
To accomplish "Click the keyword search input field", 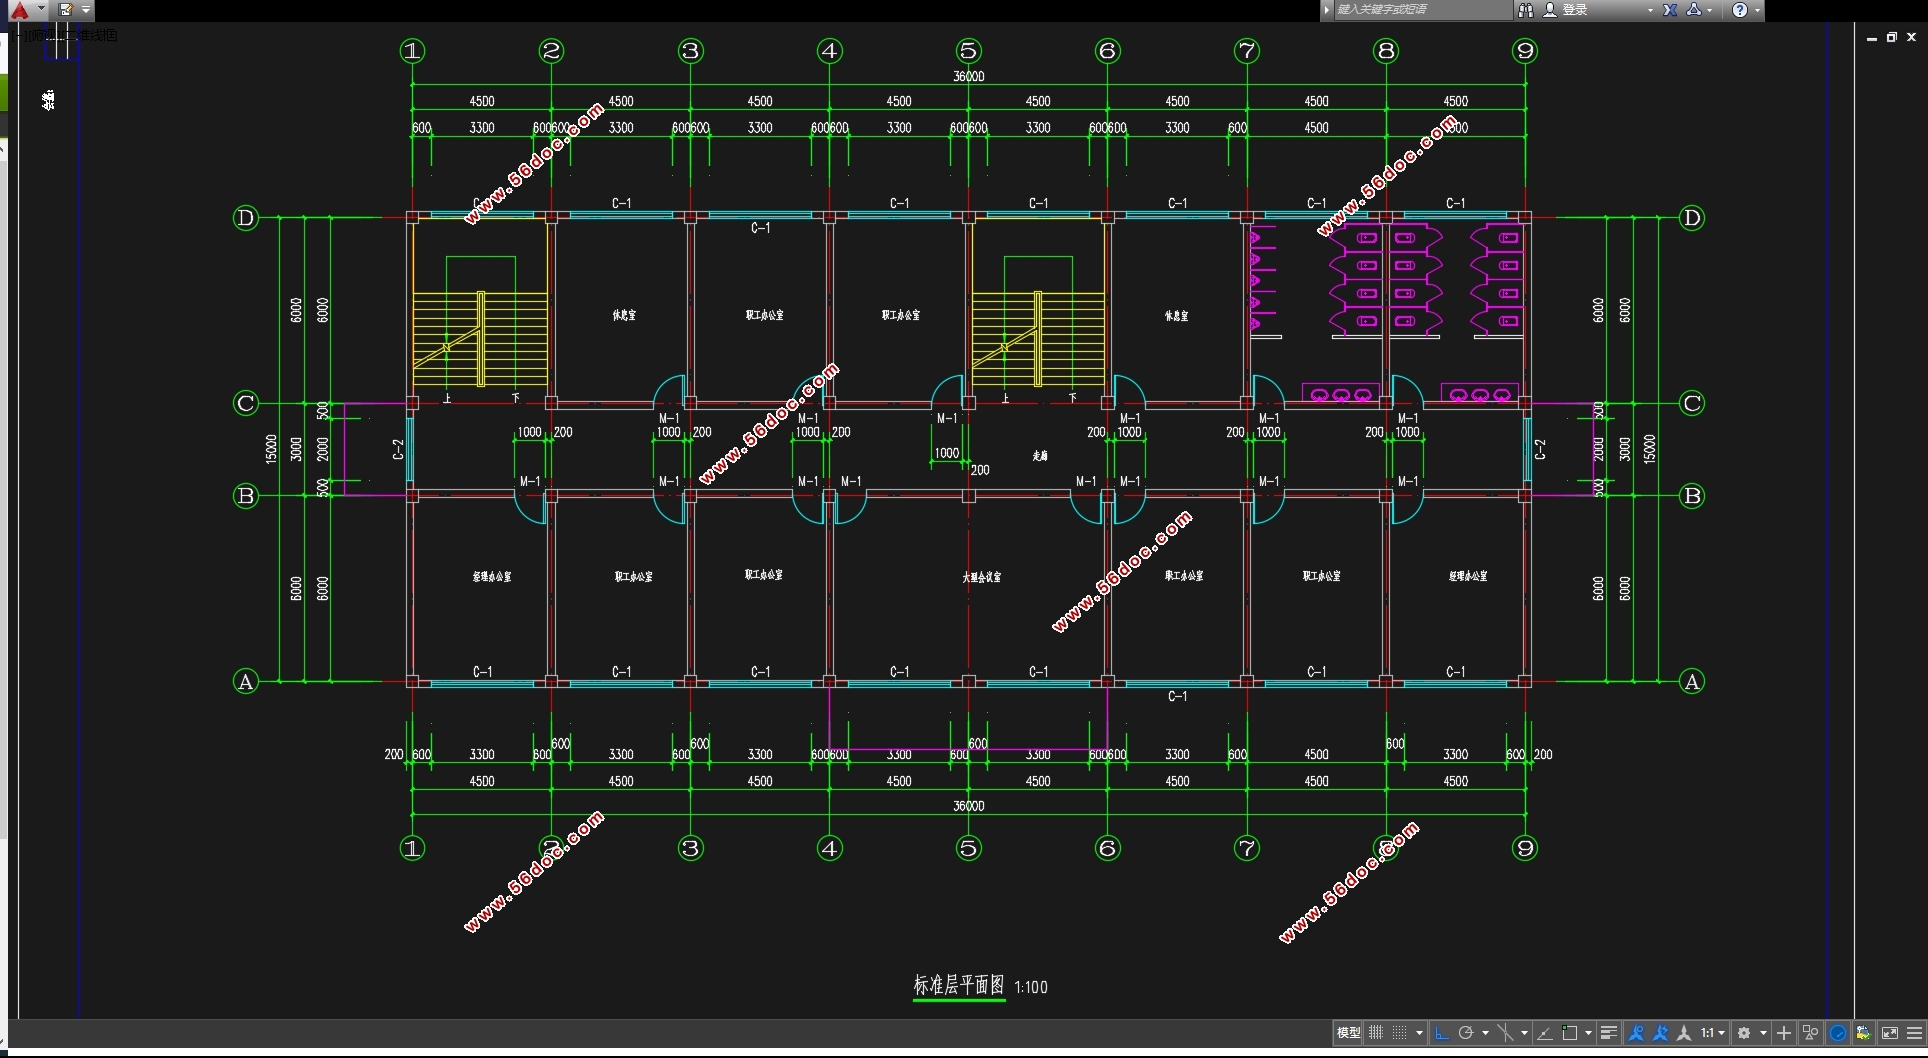I will point(1420,10).
